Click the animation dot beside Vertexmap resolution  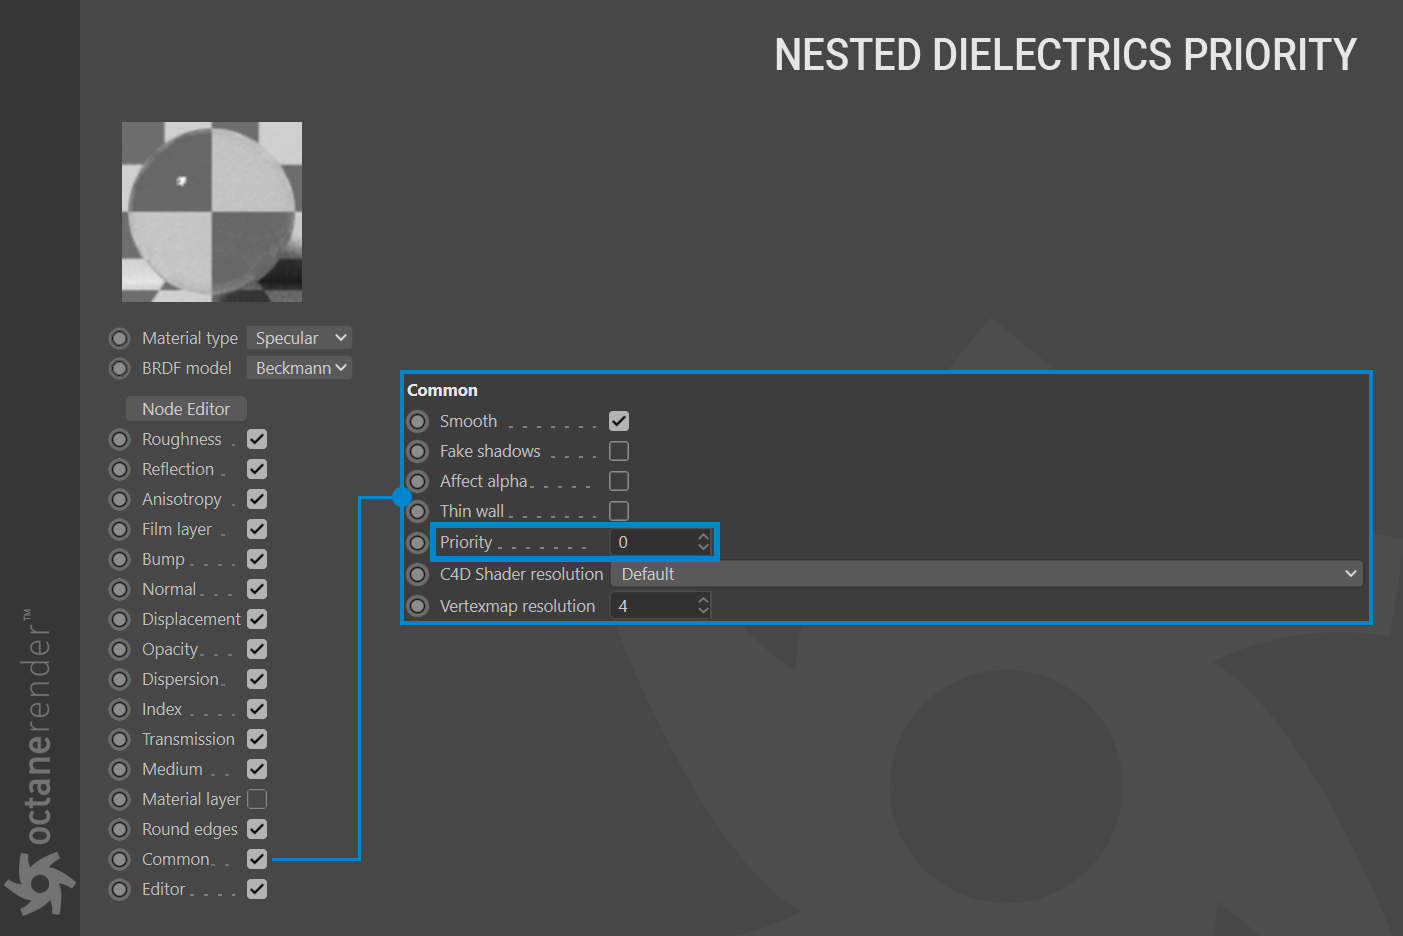[418, 606]
